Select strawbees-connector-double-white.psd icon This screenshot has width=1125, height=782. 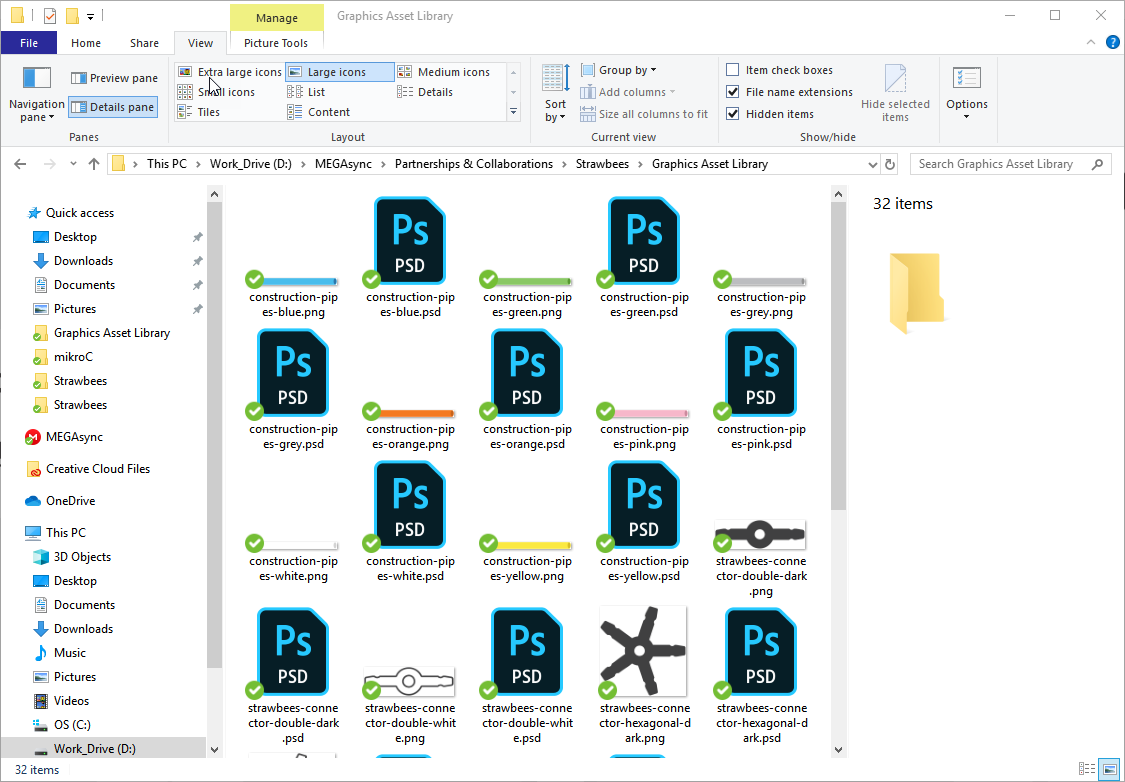(527, 652)
